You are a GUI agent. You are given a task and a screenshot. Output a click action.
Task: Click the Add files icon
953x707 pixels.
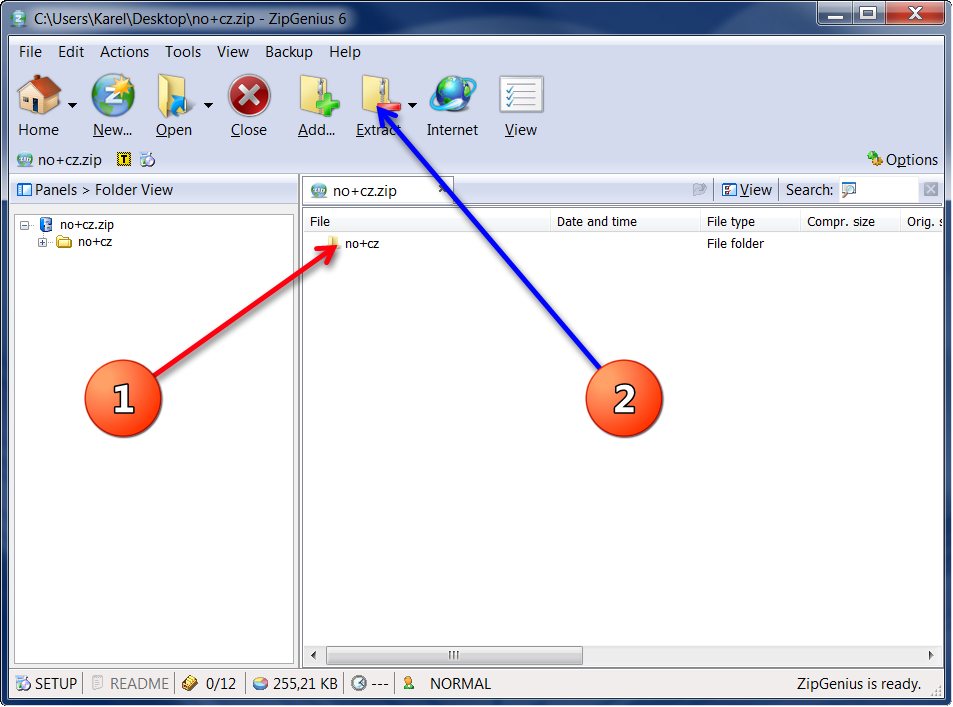(x=318, y=95)
